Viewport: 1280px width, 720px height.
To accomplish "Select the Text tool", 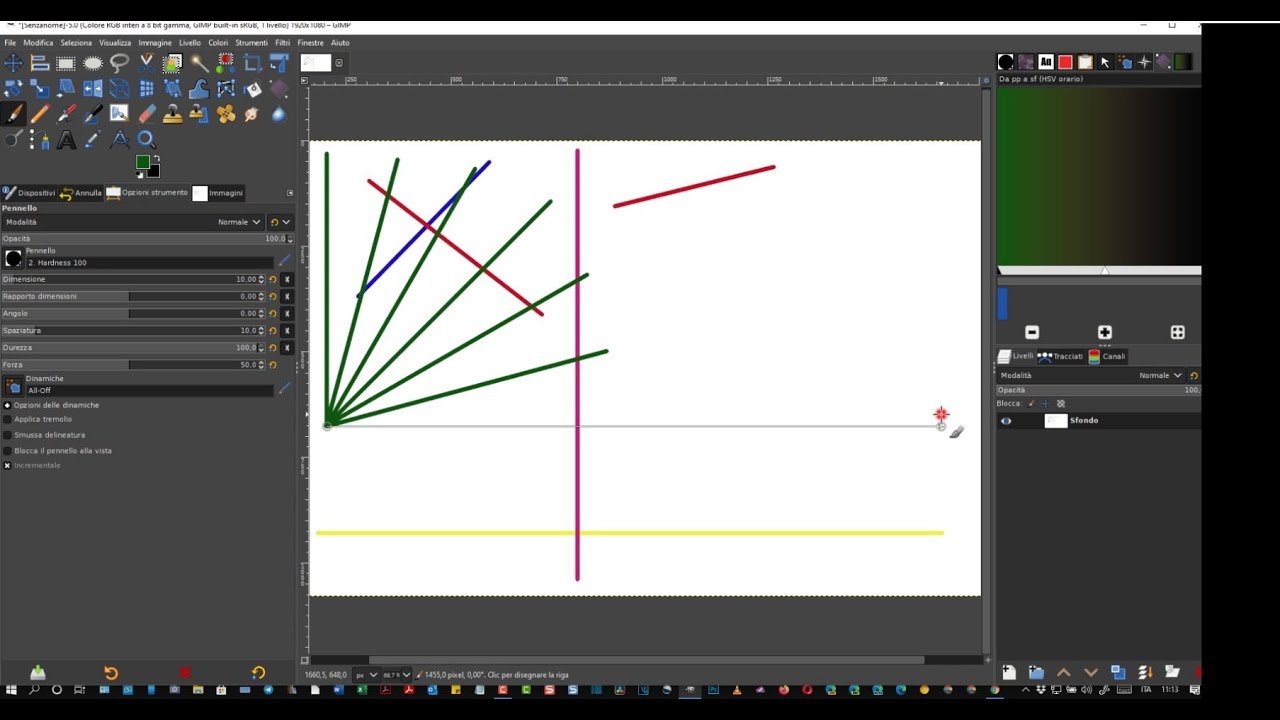I will 66,140.
